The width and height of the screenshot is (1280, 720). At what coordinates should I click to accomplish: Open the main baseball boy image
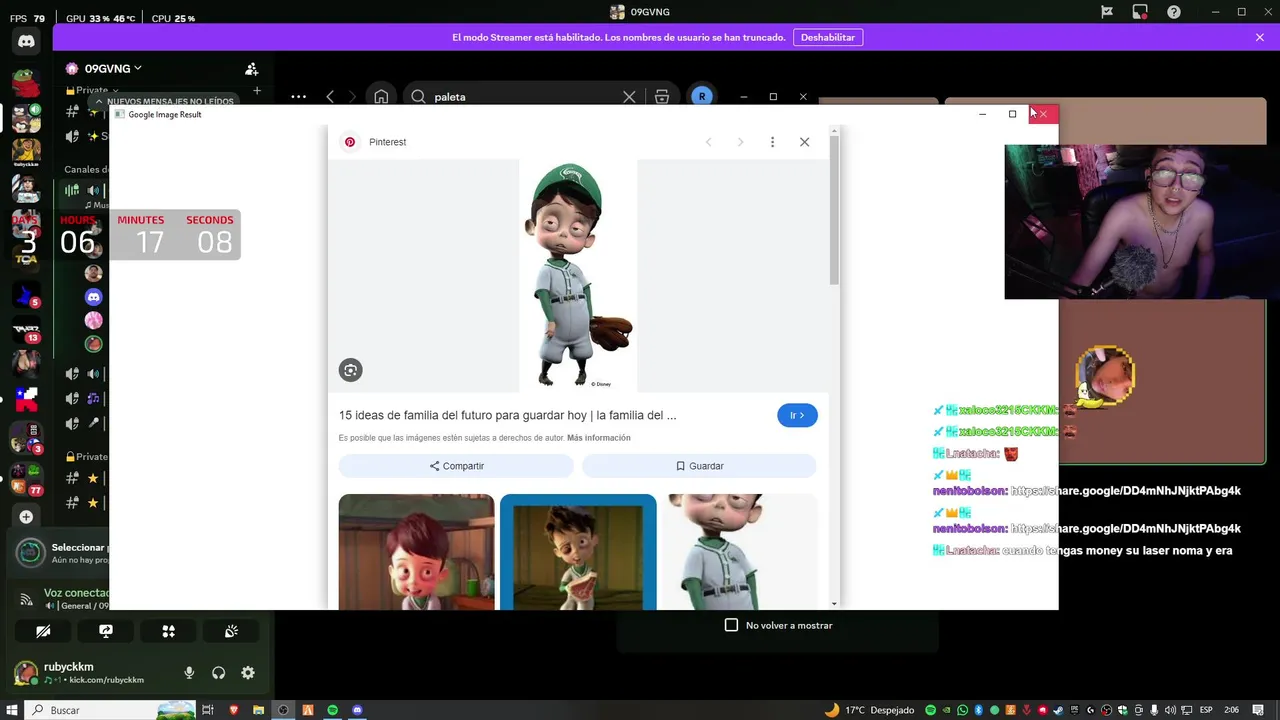[578, 275]
